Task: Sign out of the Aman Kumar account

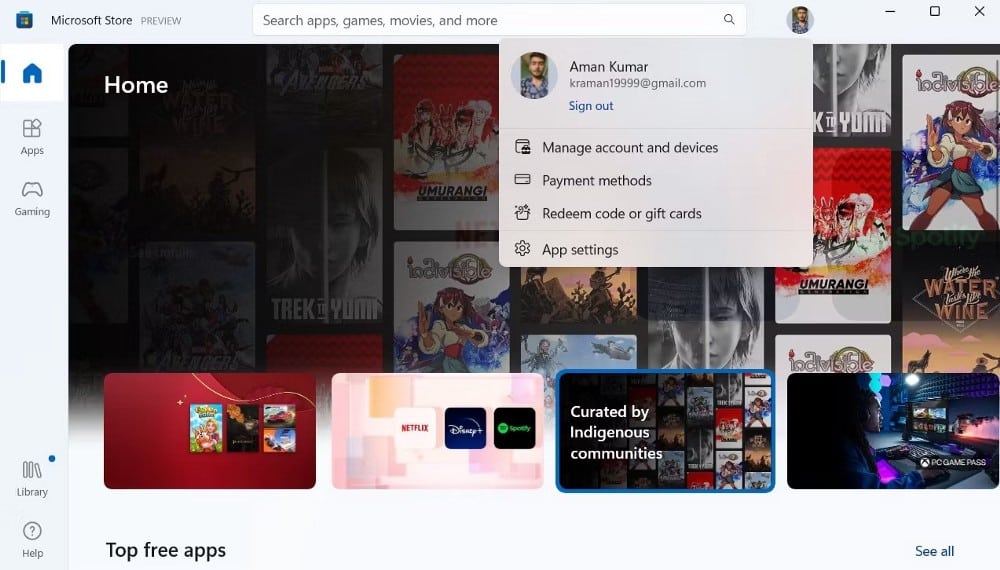Action: [591, 106]
